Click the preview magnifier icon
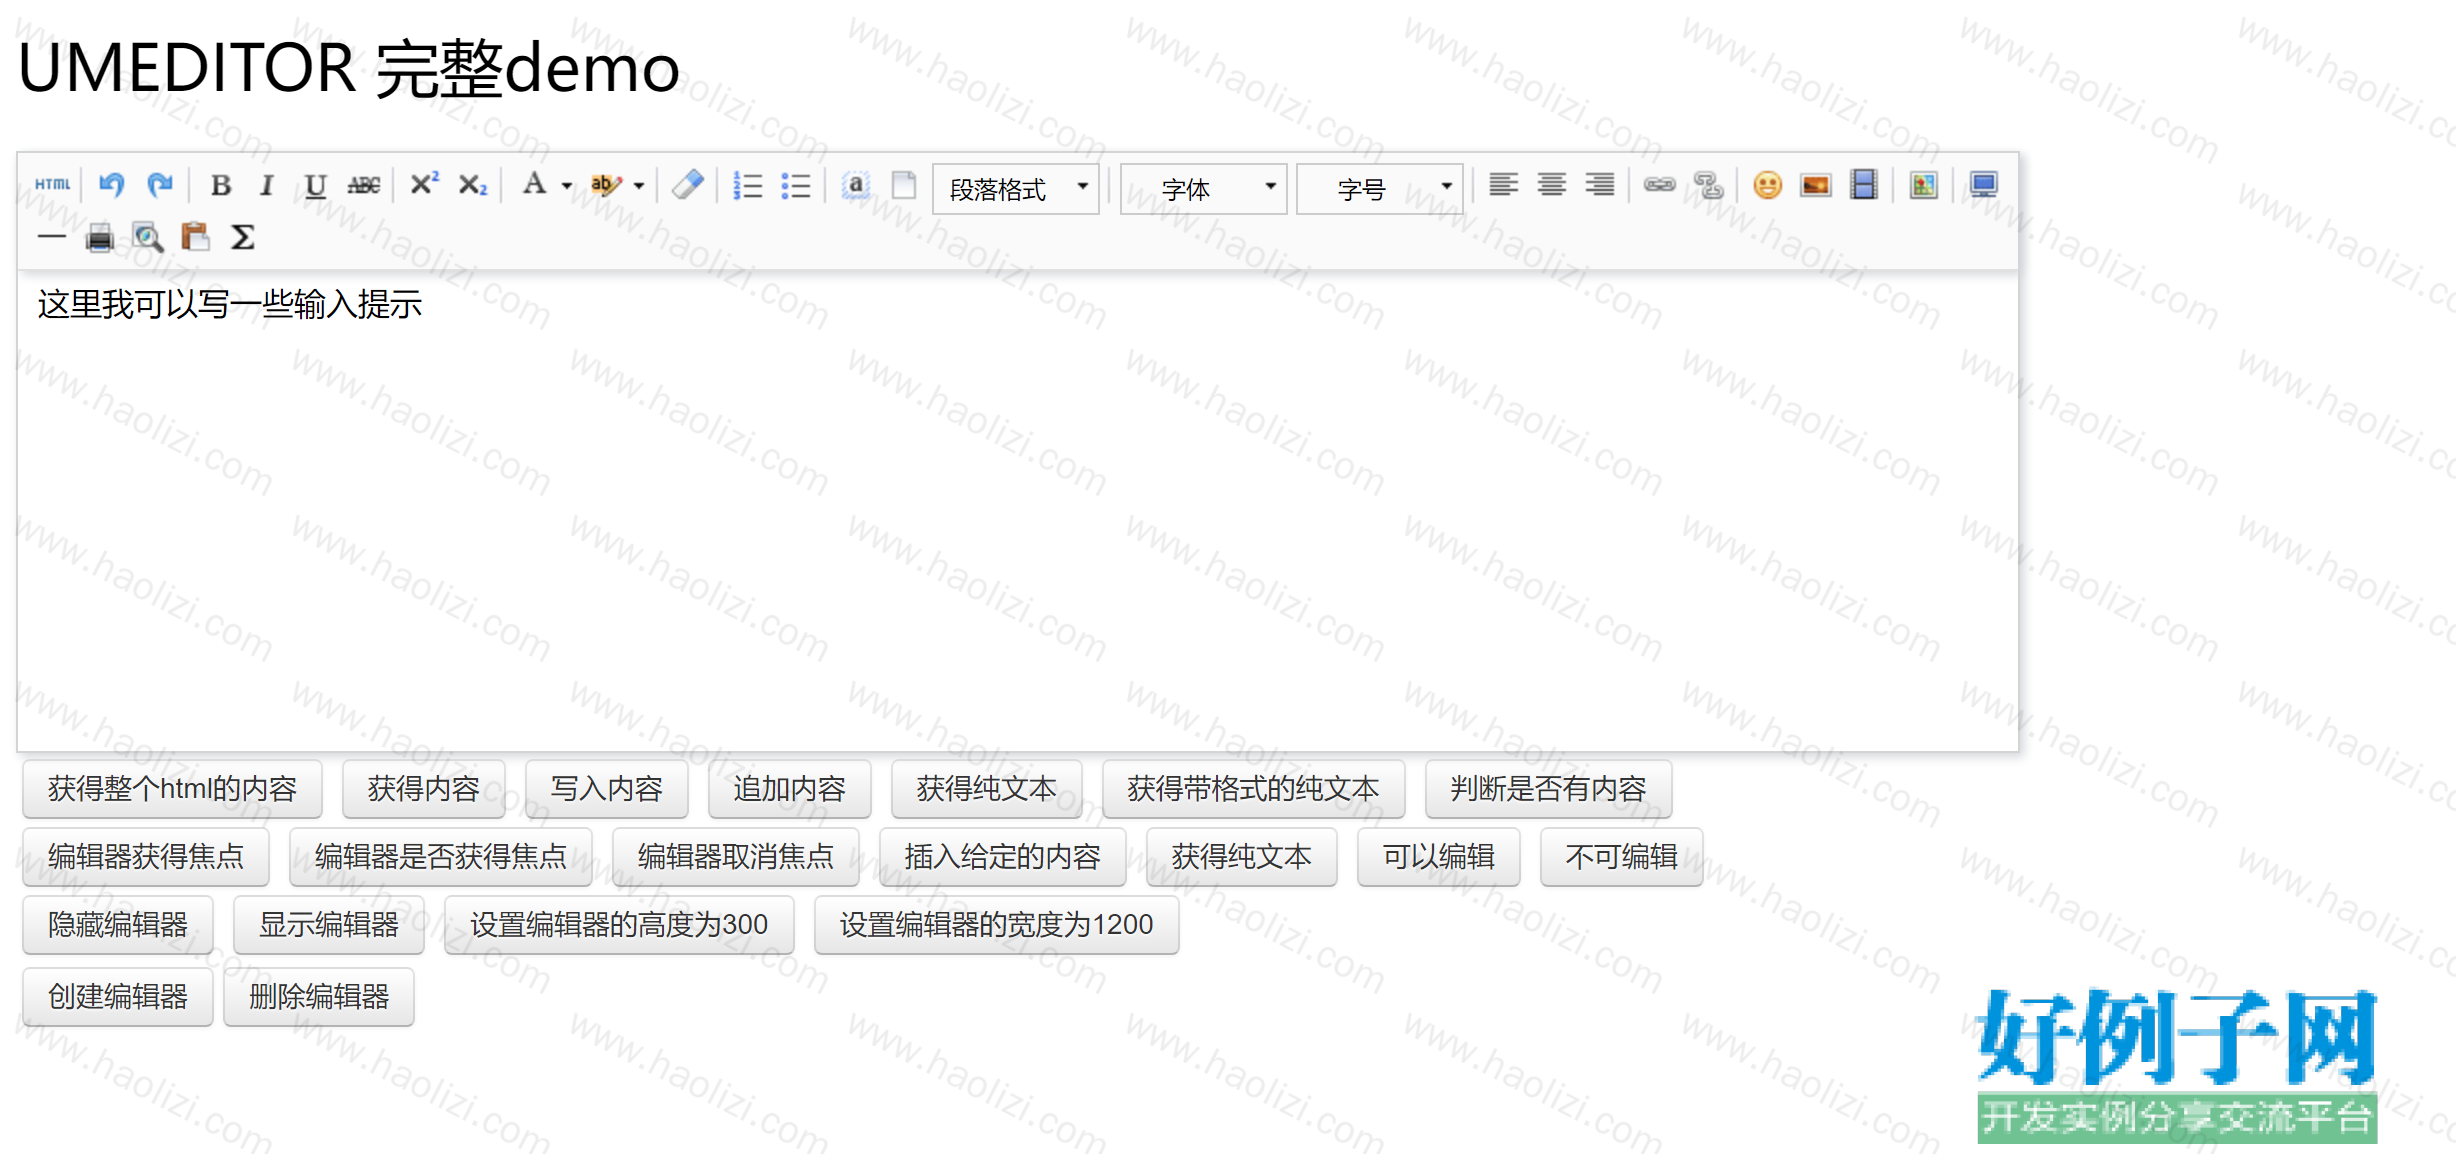2456x1154 pixels. pyautogui.click(x=148, y=238)
